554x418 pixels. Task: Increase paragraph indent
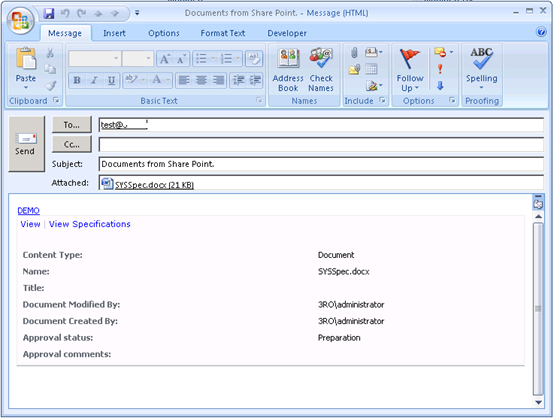(x=255, y=80)
